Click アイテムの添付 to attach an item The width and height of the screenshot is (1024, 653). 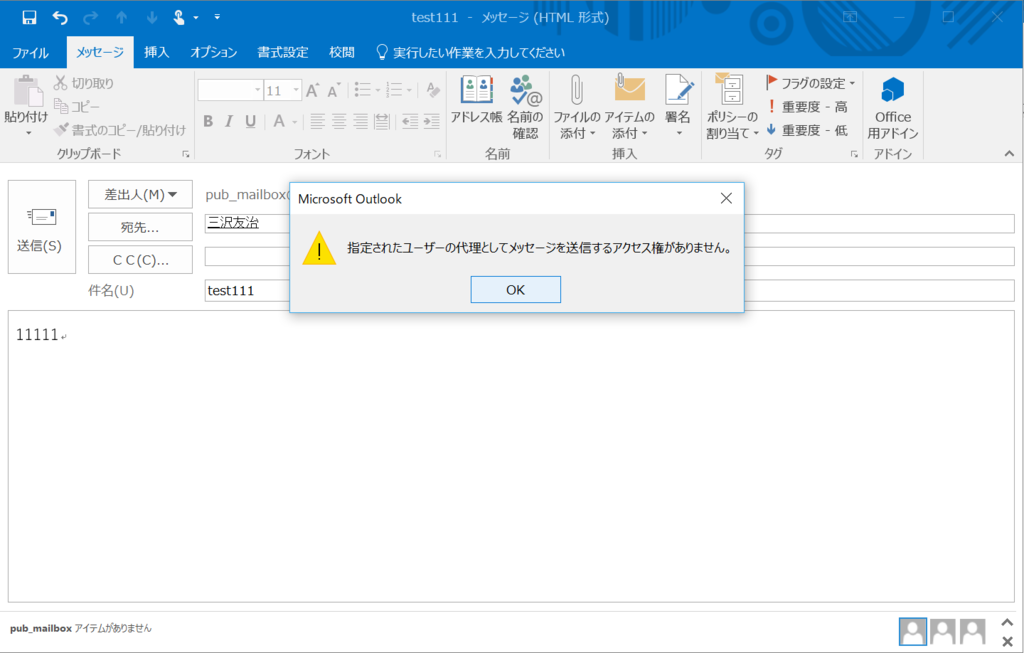point(629,105)
